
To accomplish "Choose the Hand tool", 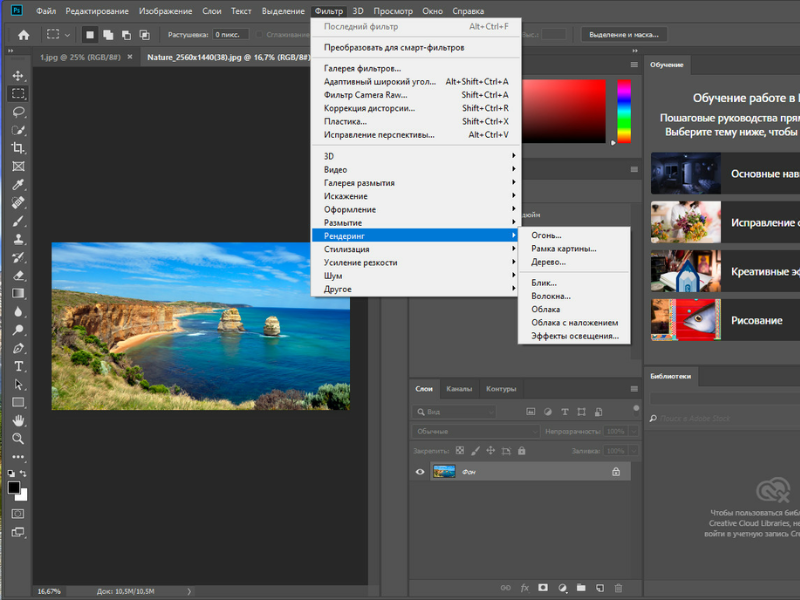I will tap(18, 420).
